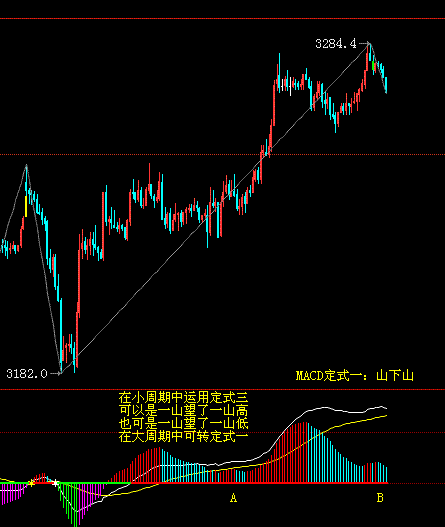This screenshot has width=445, height=527.
Task: Click the 在小周期中运用定式三 annotation line
Action: point(184,398)
